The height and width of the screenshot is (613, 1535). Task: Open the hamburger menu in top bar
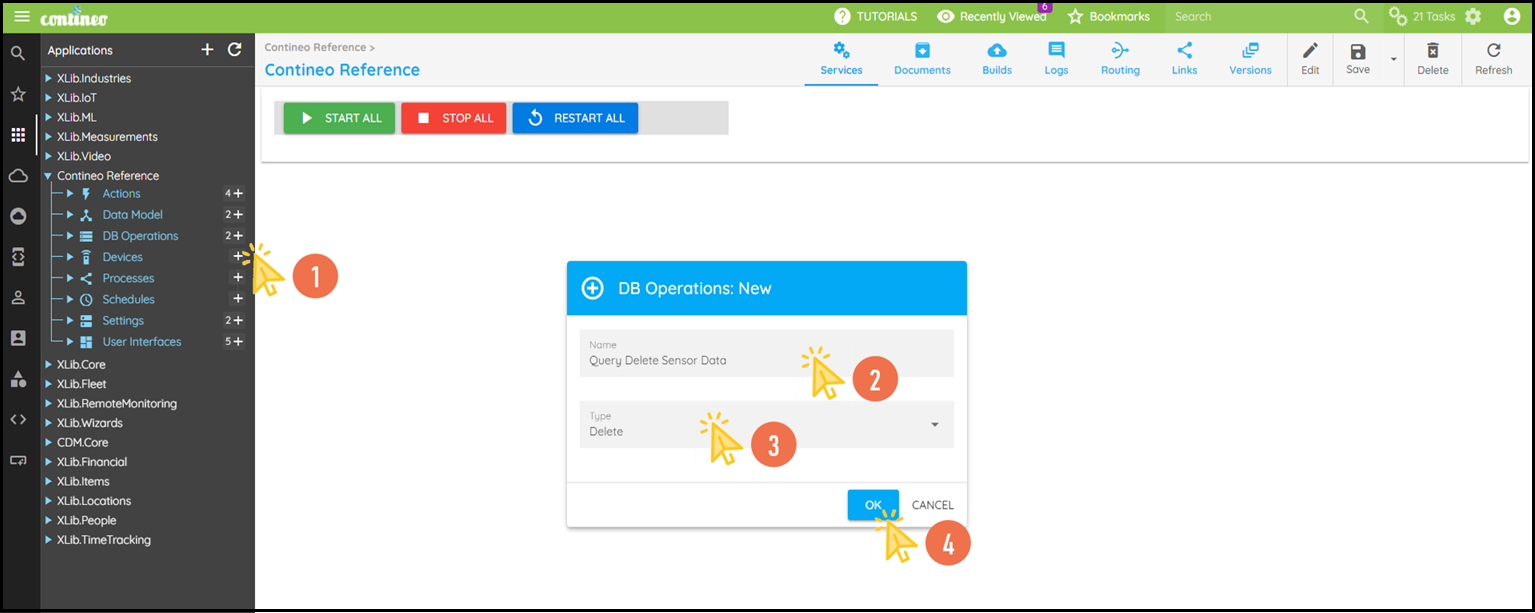point(21,17)
